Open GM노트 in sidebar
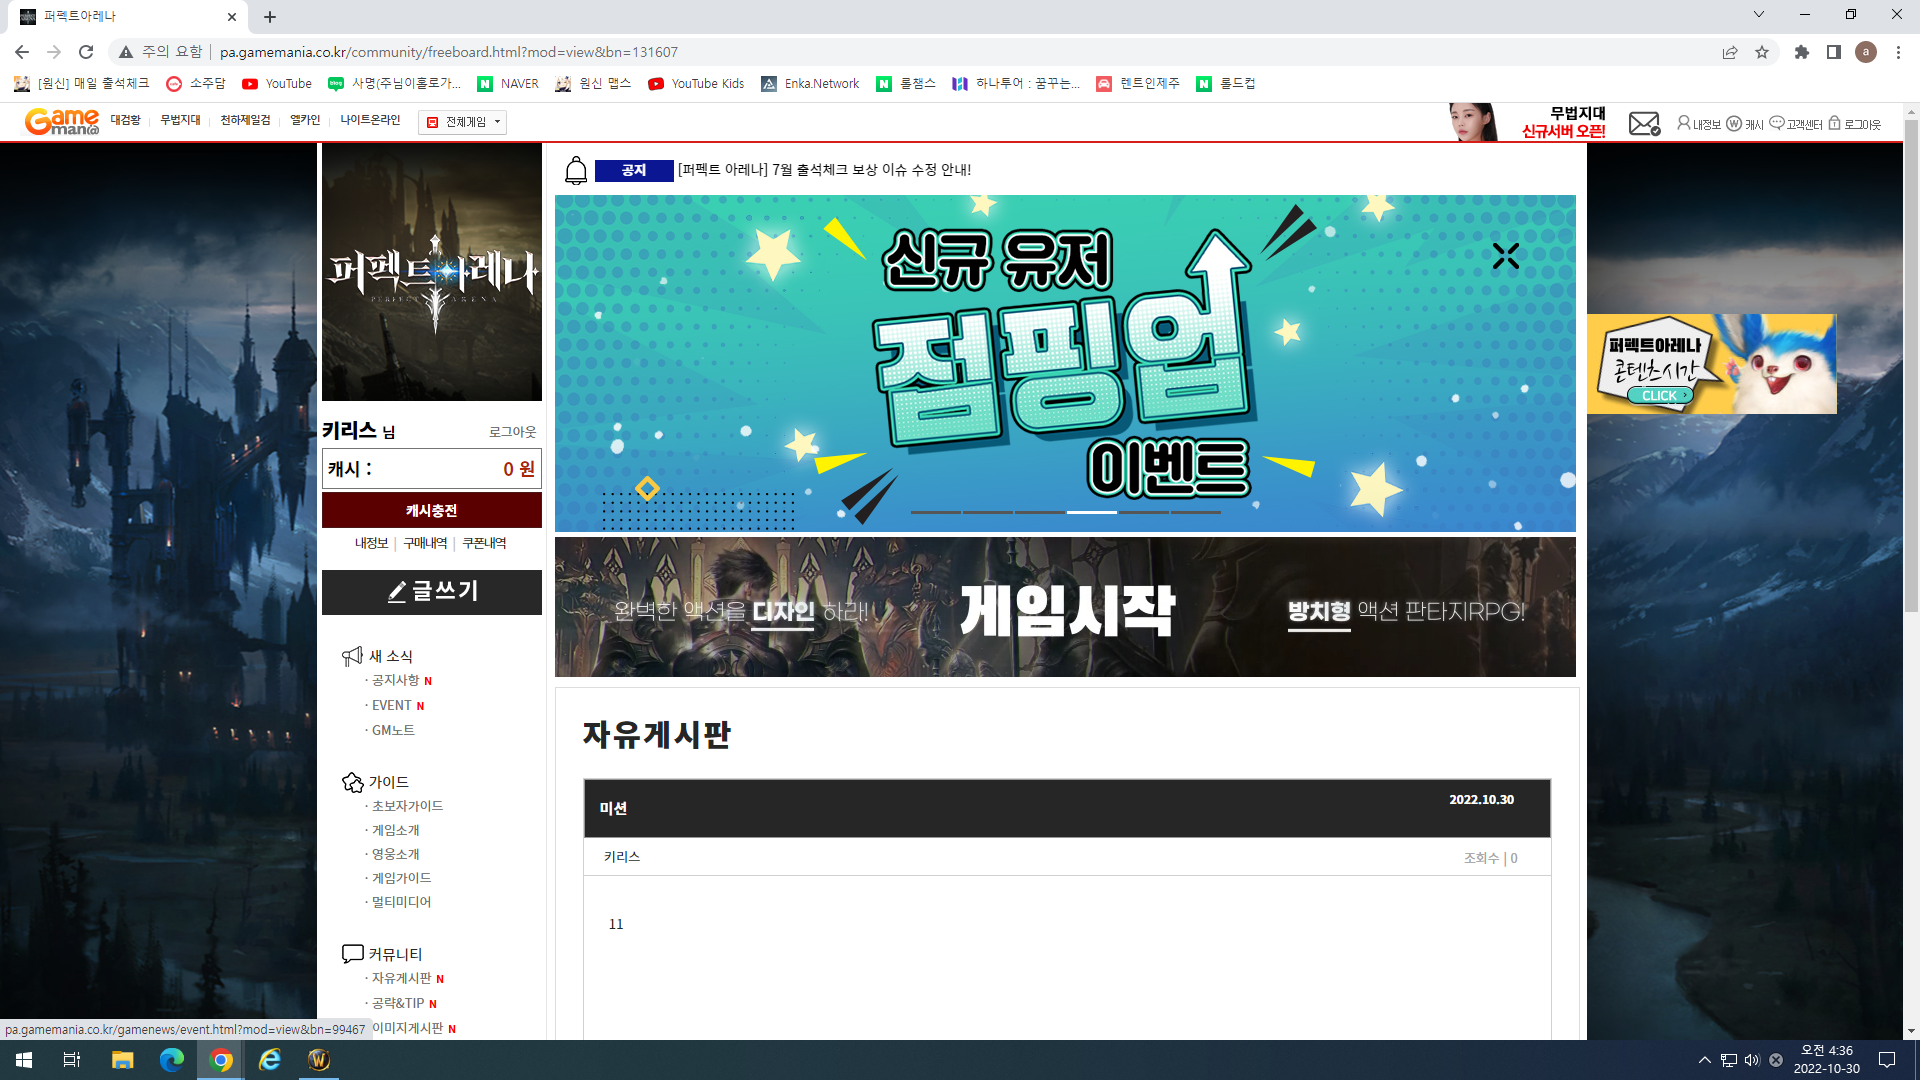Viewport: 1920px width, 1080px height. [393, 730]
